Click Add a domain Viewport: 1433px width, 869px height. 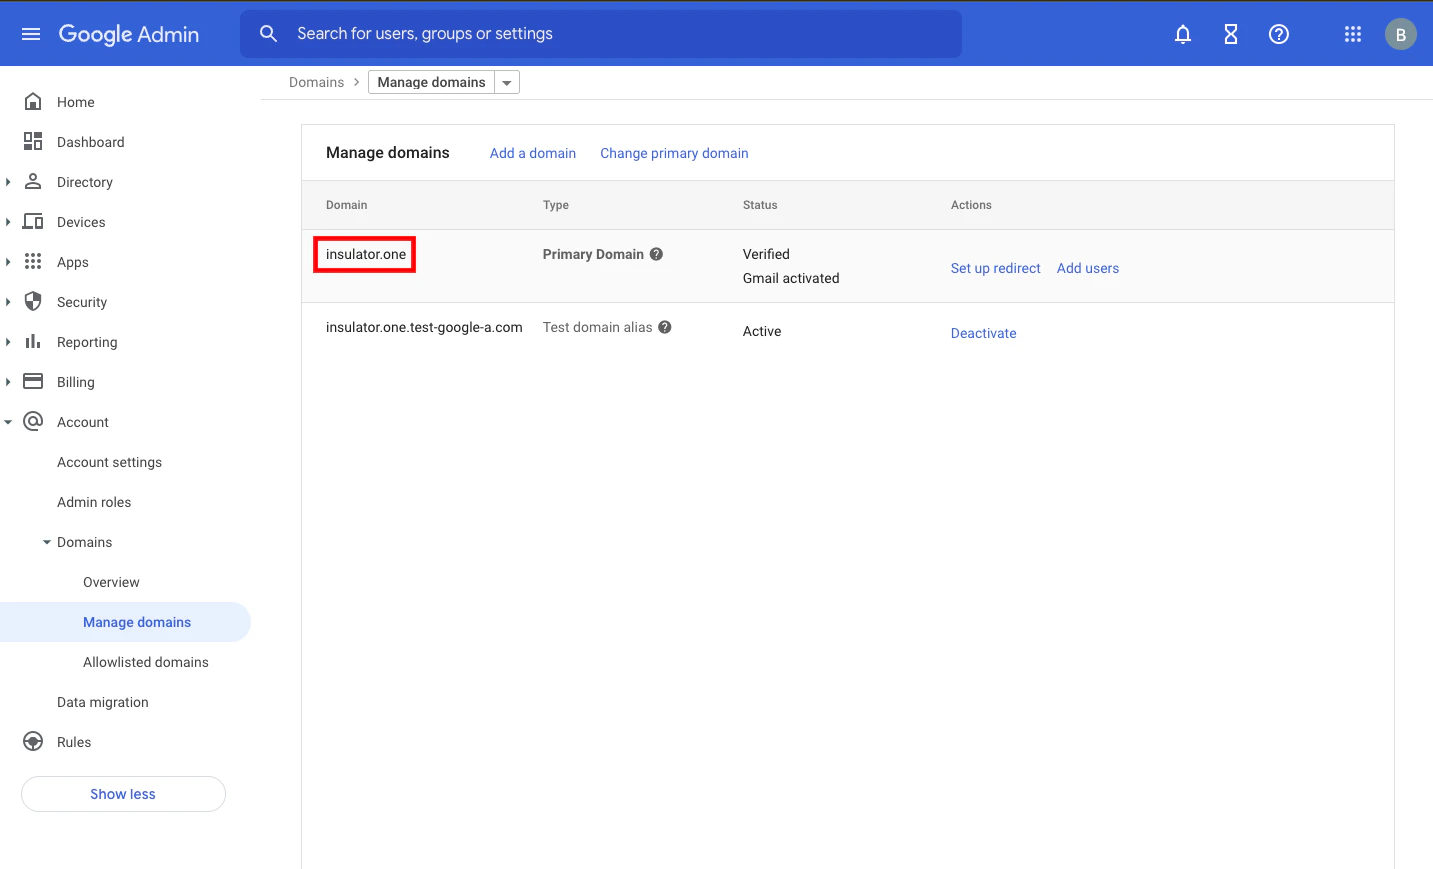point(532,152)
